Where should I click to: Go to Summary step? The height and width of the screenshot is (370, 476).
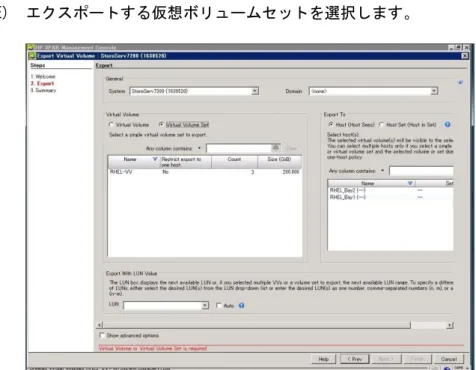pyautogui.click(x=43, y=90)
